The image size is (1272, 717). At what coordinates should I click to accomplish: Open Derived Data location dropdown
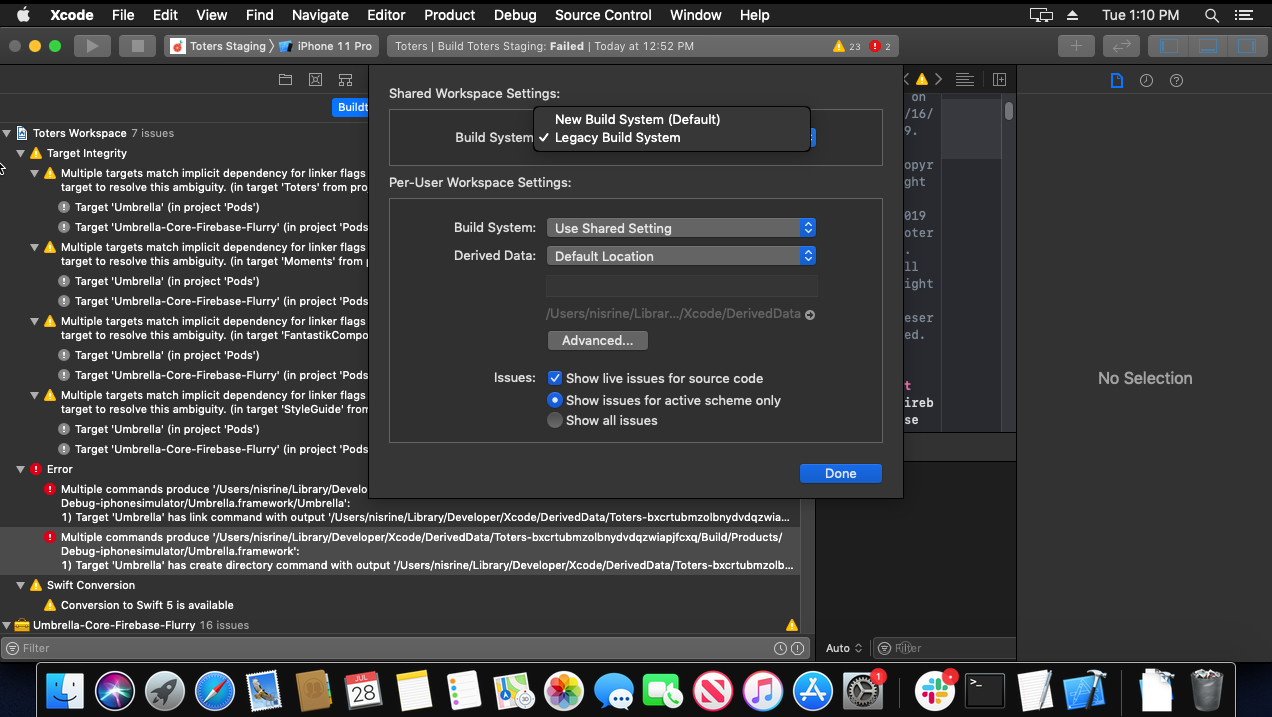pos(681,256)
